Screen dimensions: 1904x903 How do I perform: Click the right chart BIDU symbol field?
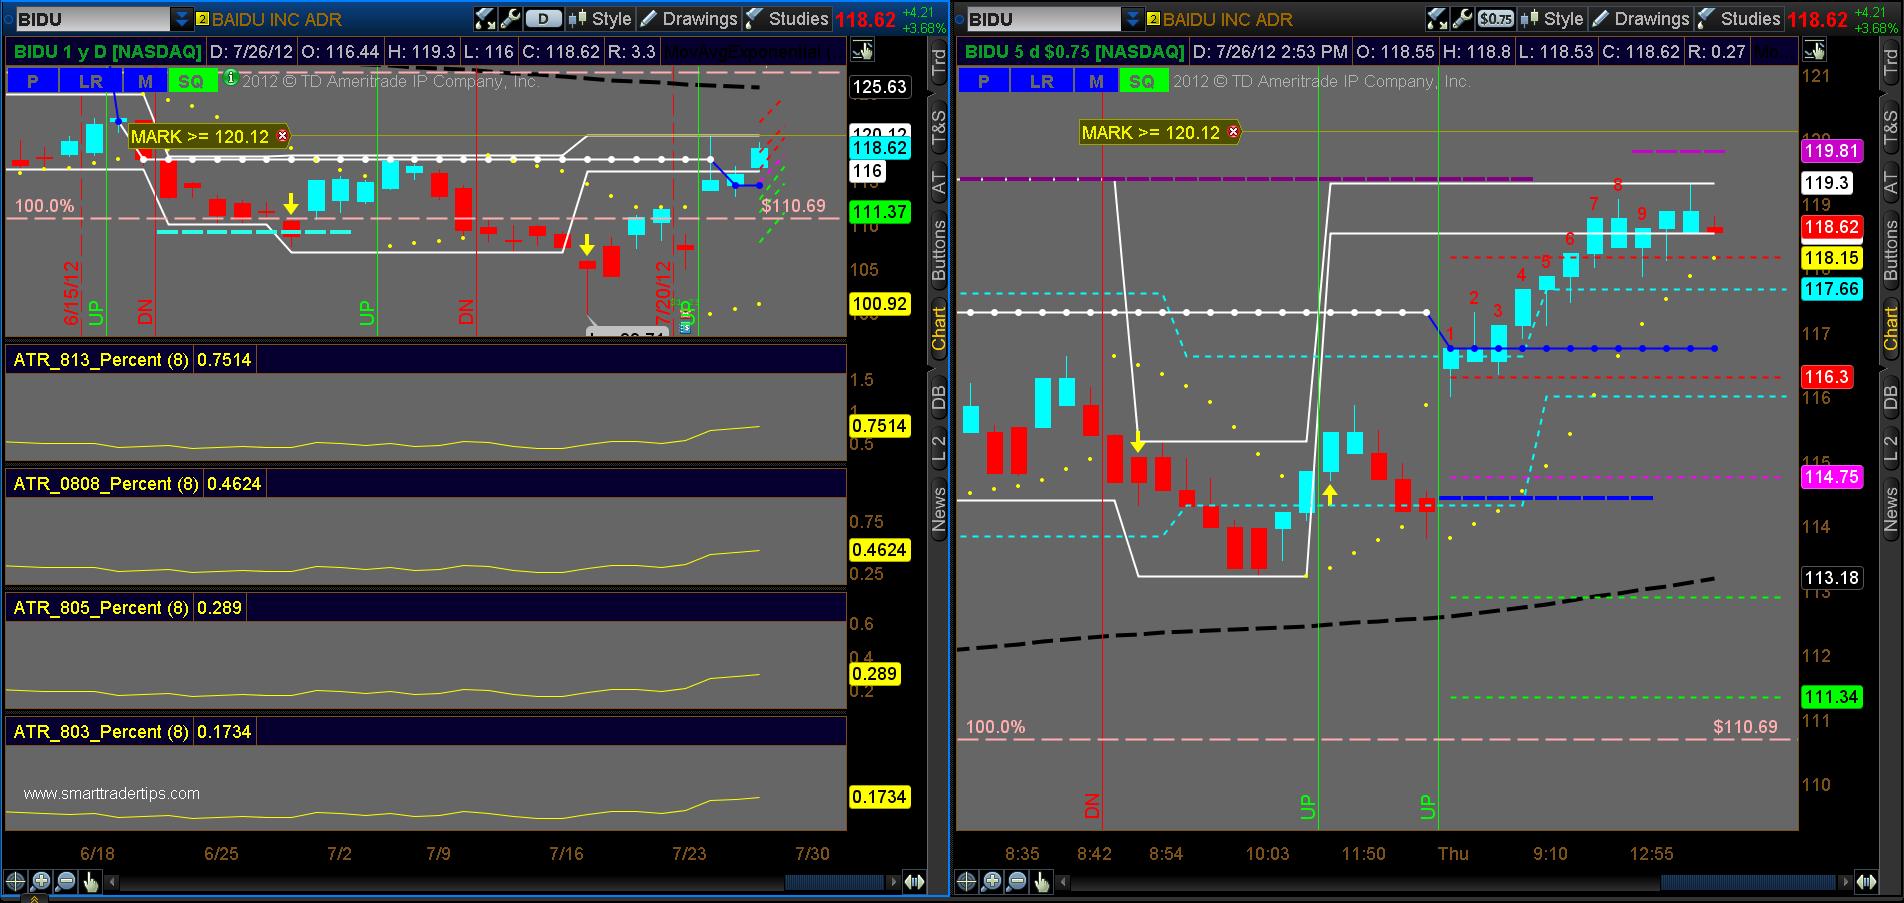click(1044, 19)
